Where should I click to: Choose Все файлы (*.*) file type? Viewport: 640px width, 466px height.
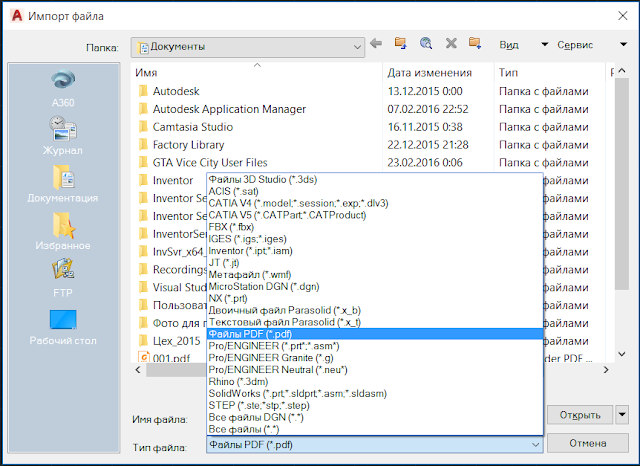point(375,429)
